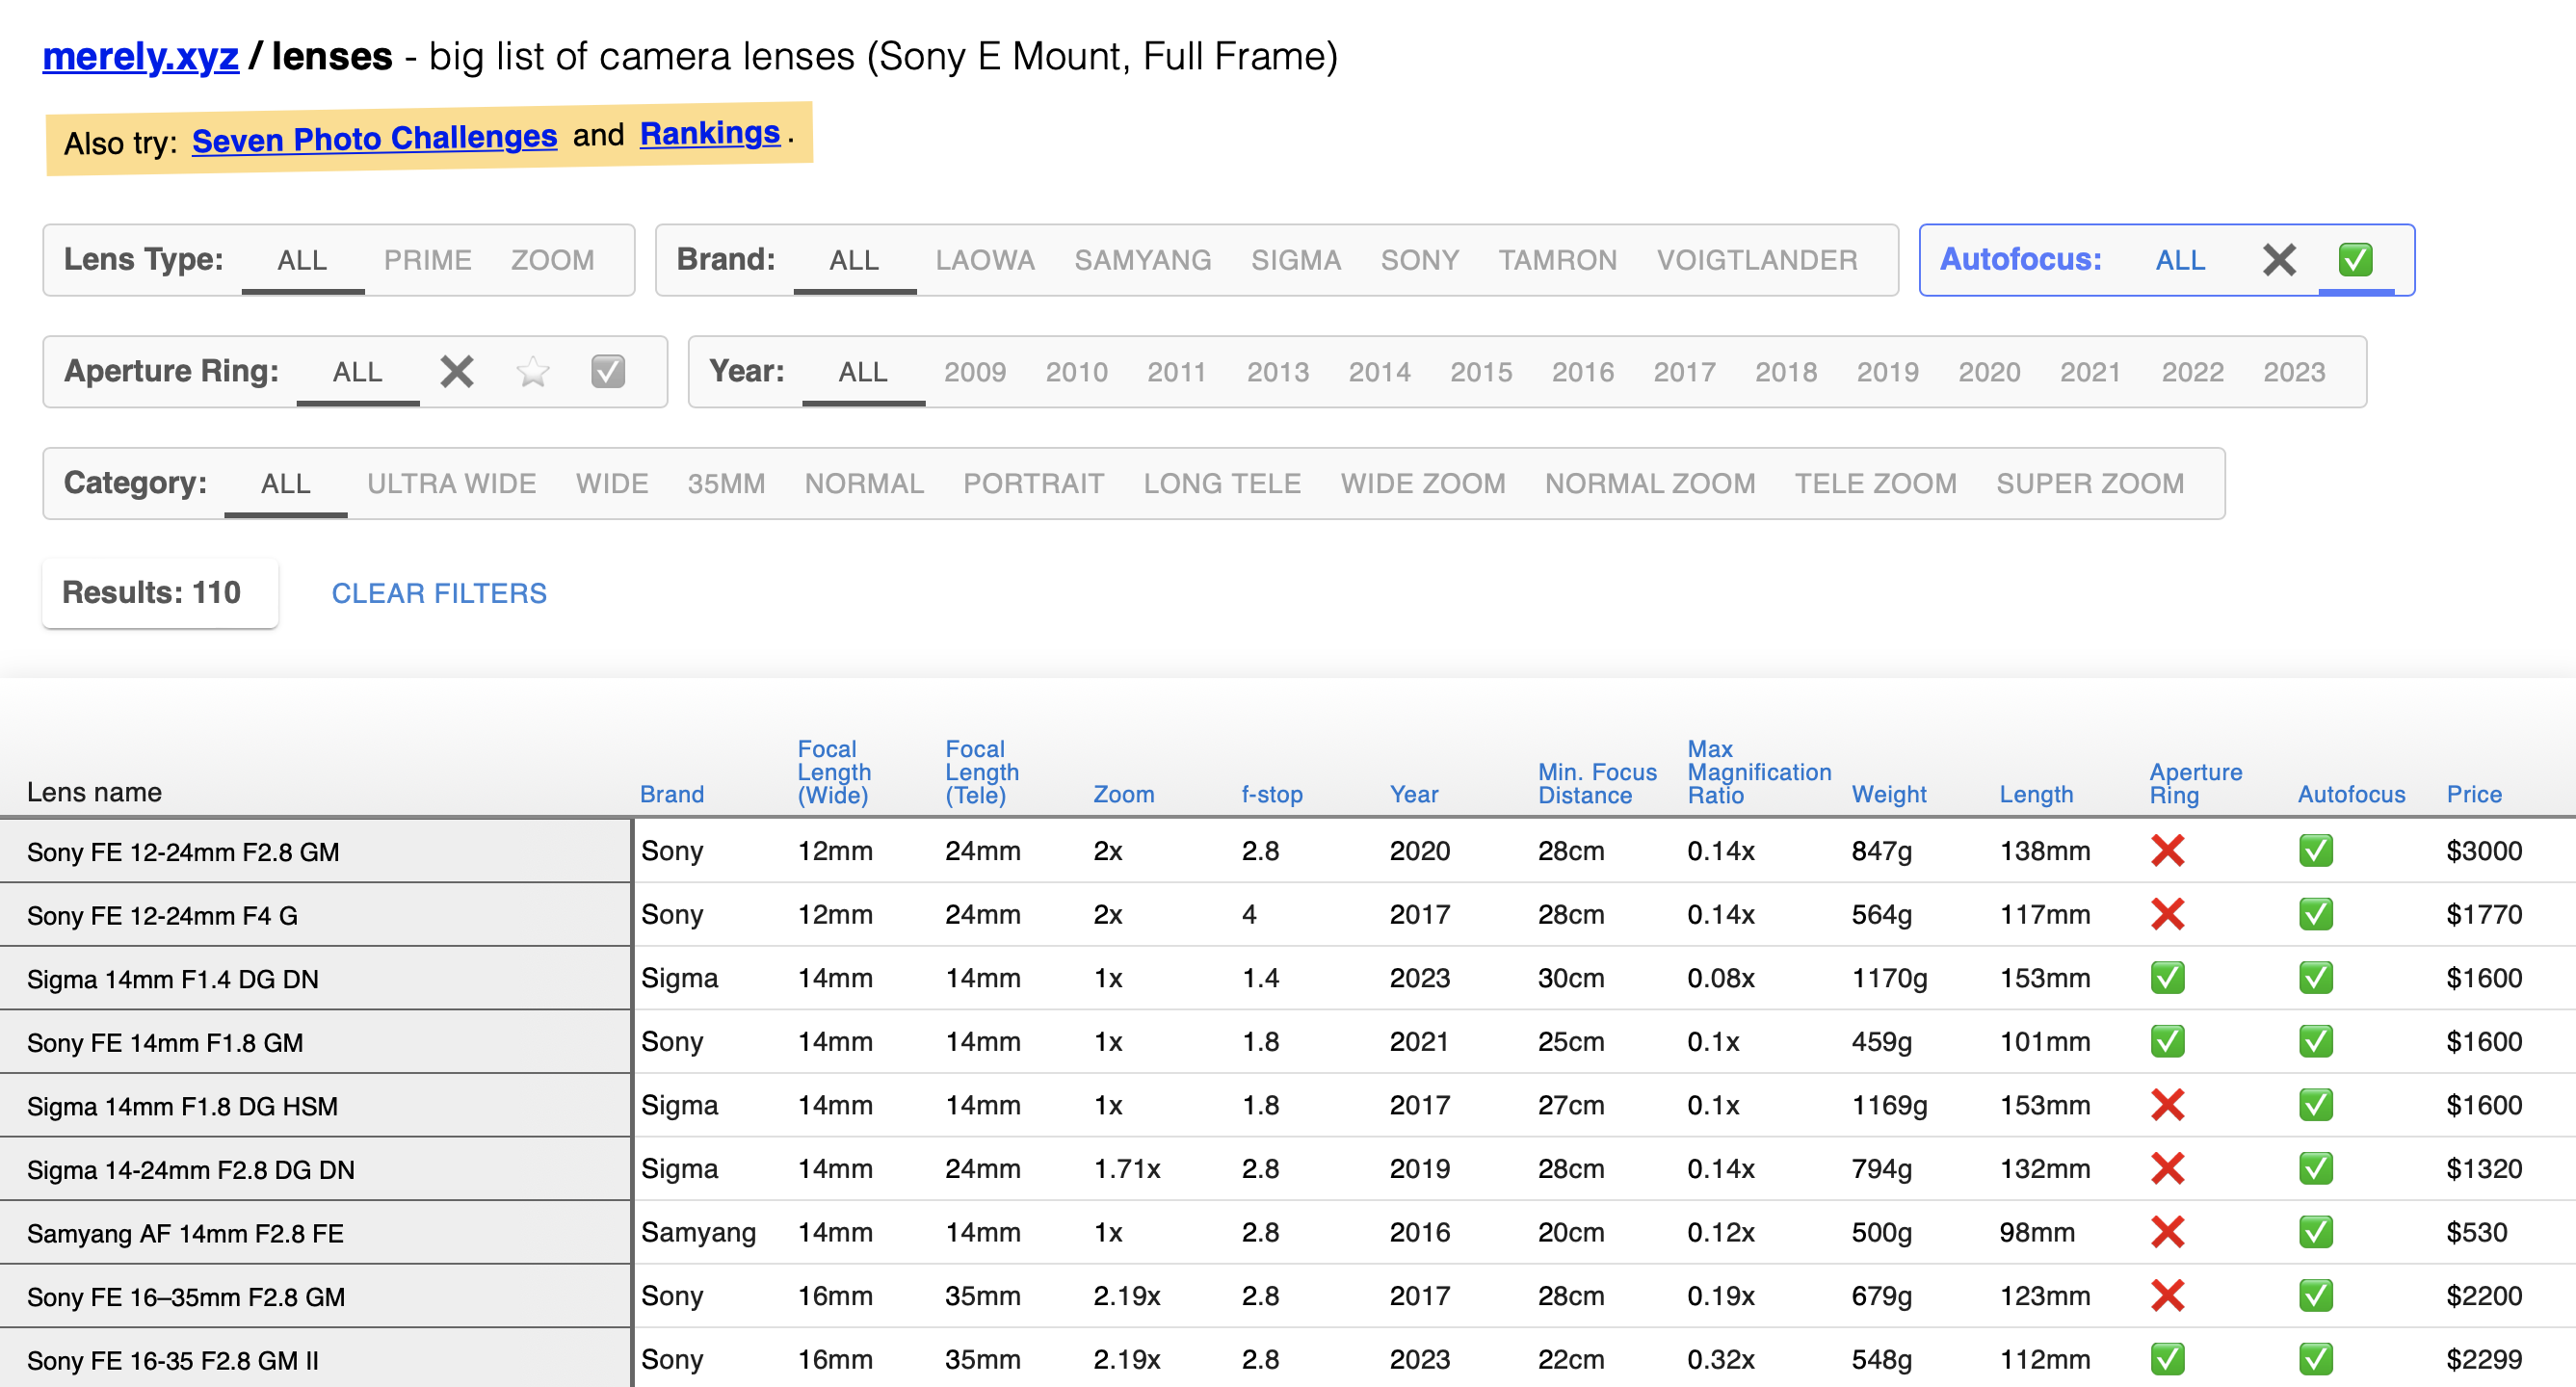Viewport: 2576px width, 1387px height.
Task: Set Category filter to ALL
Action: point(285,484)
